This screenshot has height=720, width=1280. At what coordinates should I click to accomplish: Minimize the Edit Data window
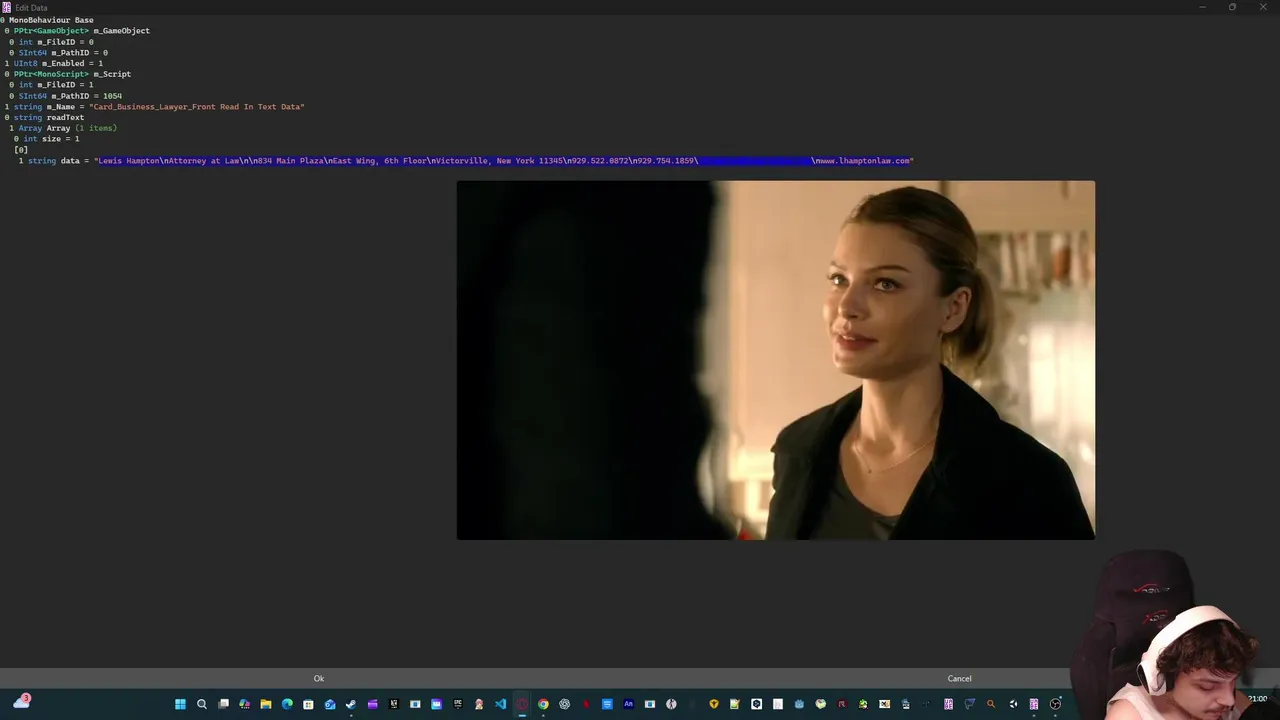tap(1202, 7)
